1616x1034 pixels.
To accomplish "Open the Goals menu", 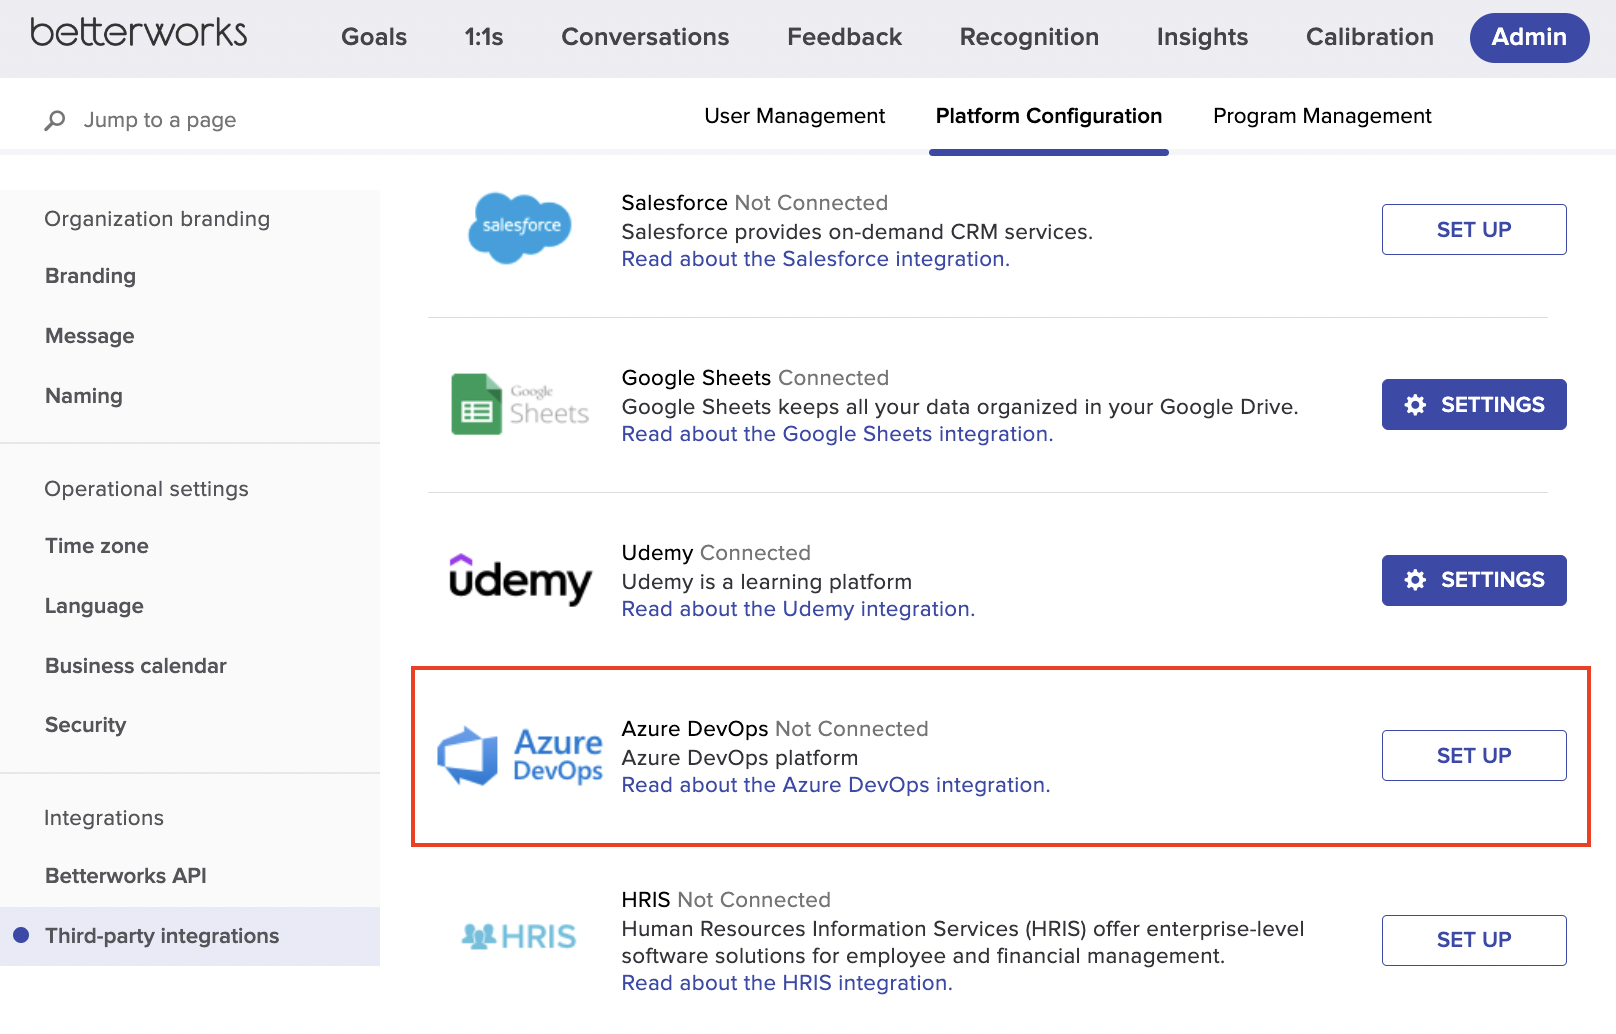I will click(374, 37).
